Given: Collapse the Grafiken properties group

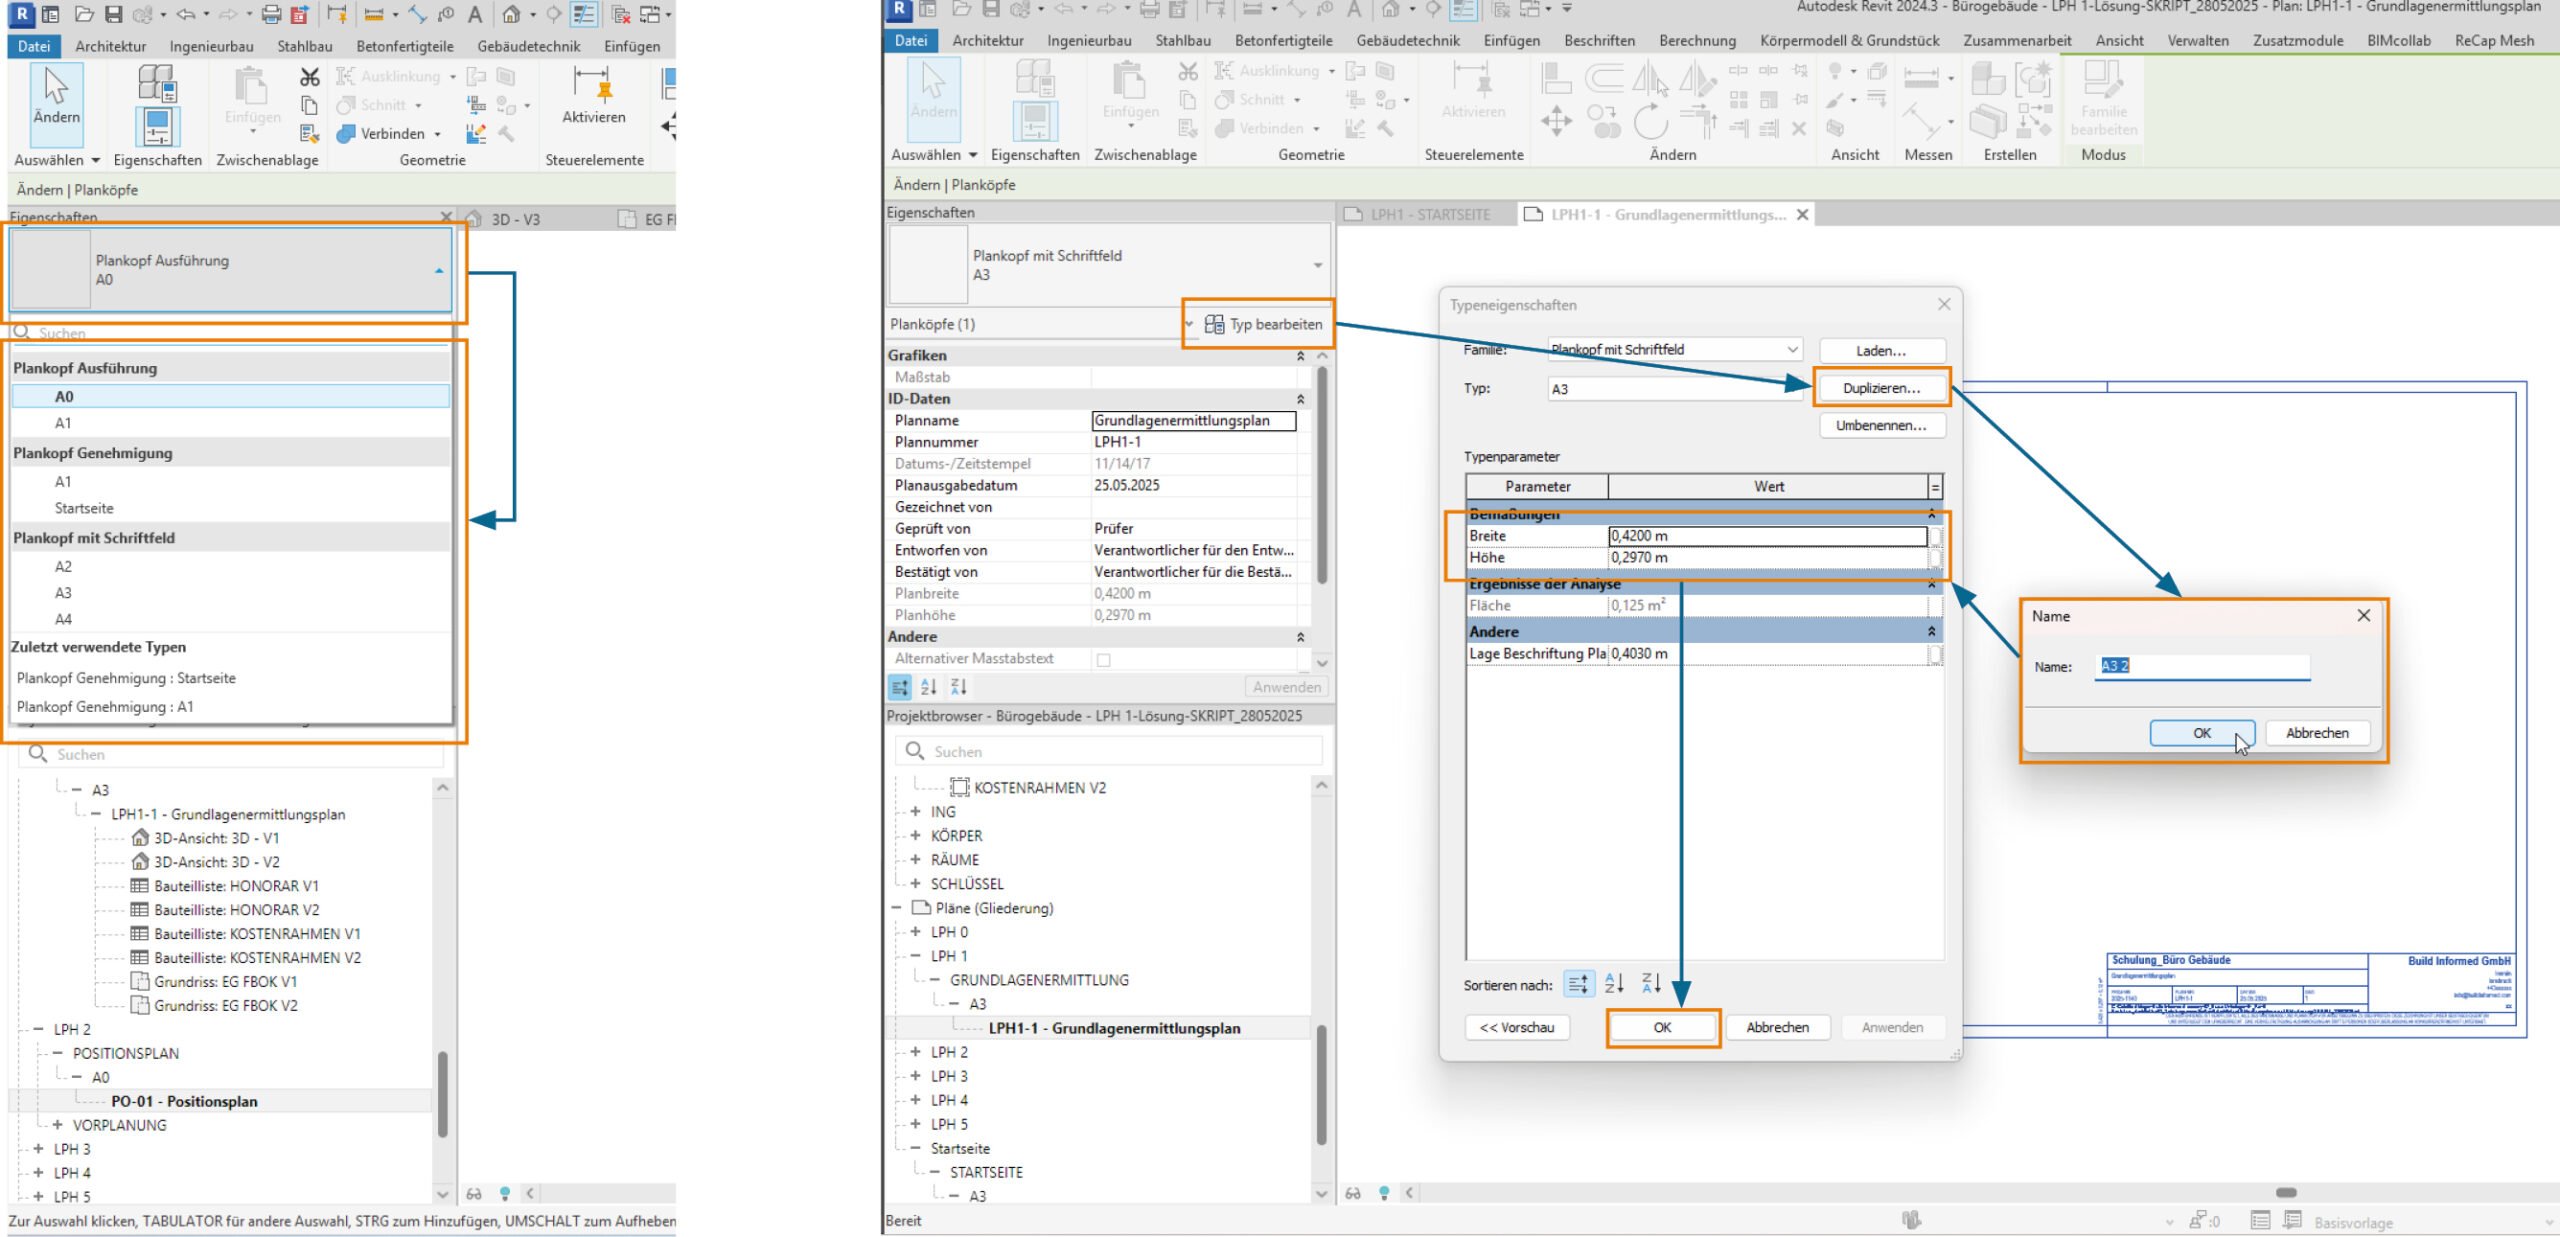Looking at the screenshot, I should coord(1300,356).
